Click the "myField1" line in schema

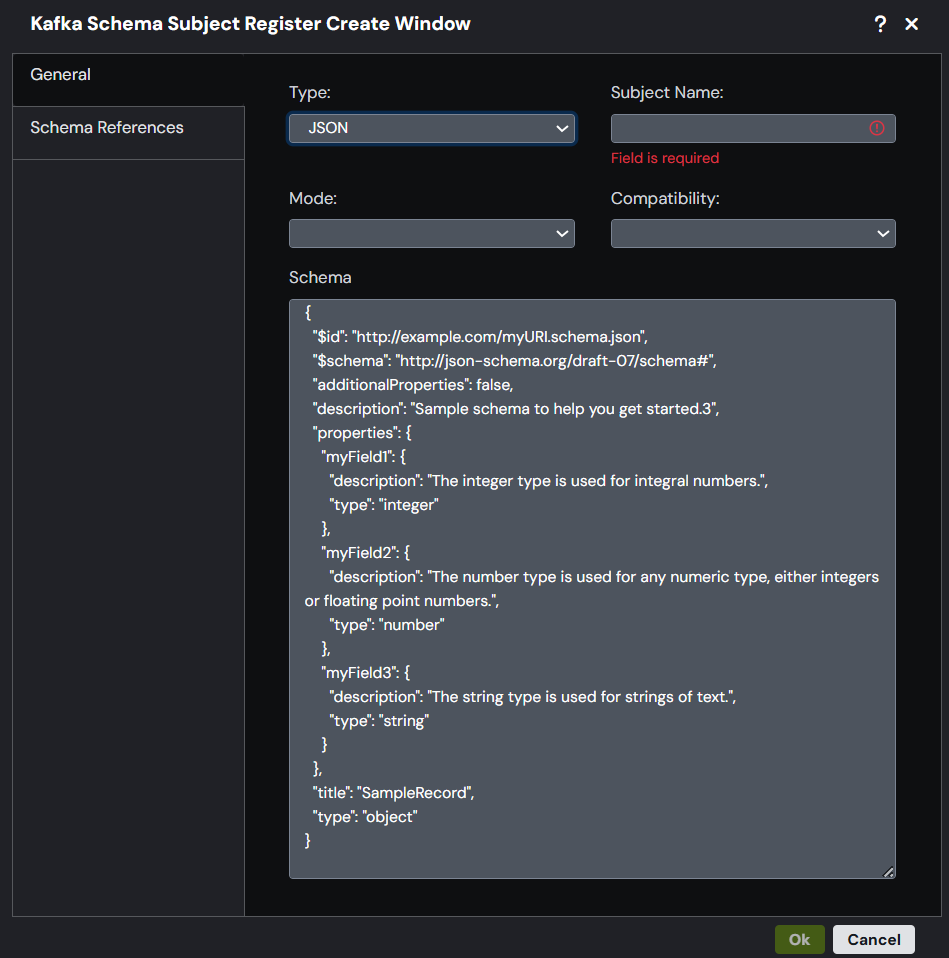point(364,457)
